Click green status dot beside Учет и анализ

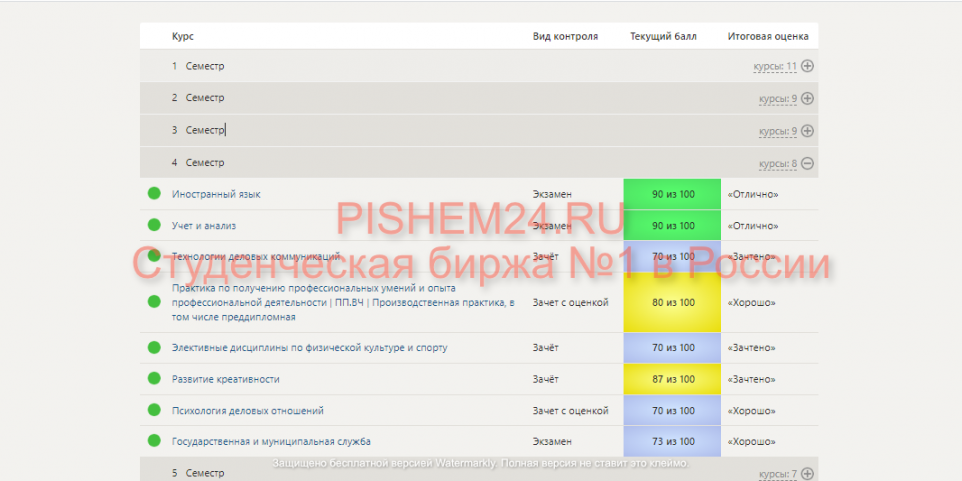154,225
